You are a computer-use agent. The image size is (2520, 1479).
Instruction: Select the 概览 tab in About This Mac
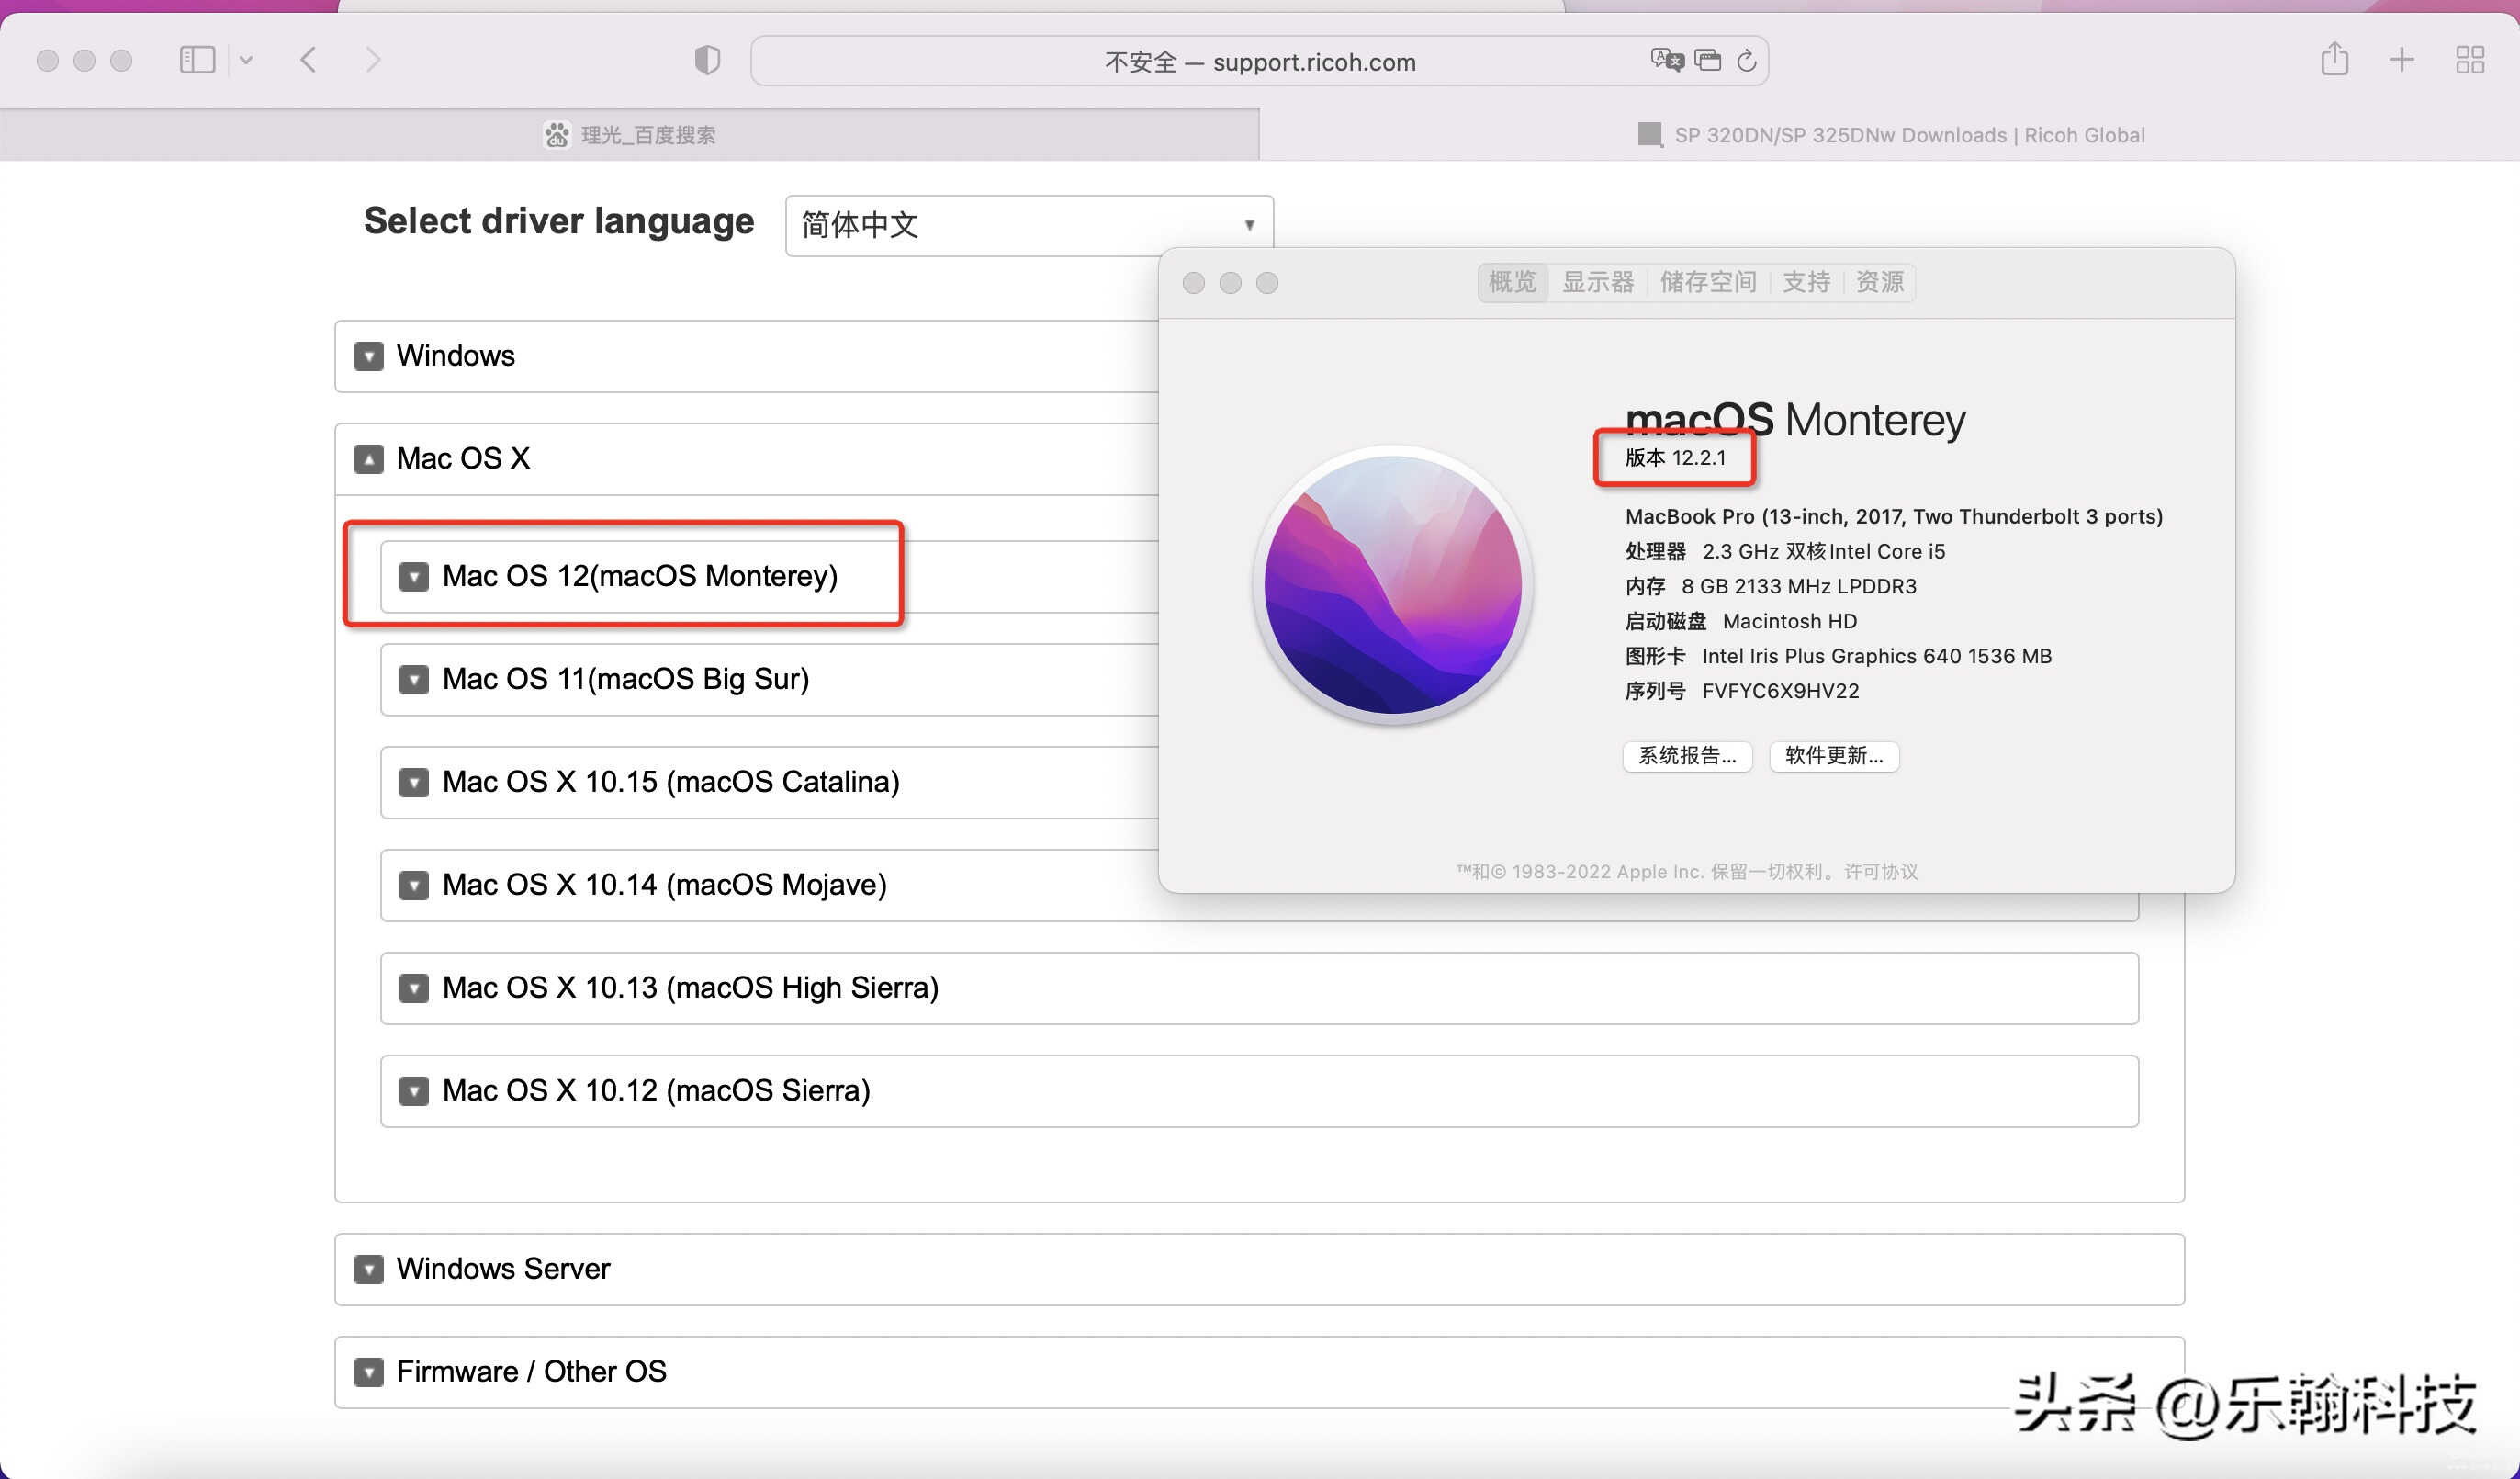1512,282
